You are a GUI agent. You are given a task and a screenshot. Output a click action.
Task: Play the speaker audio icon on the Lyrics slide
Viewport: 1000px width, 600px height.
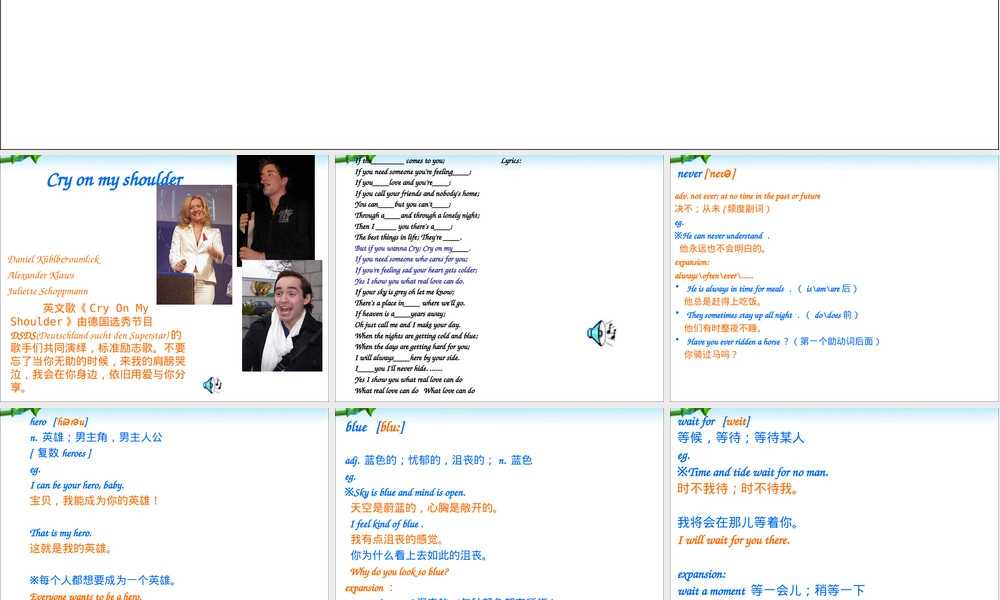601,333
